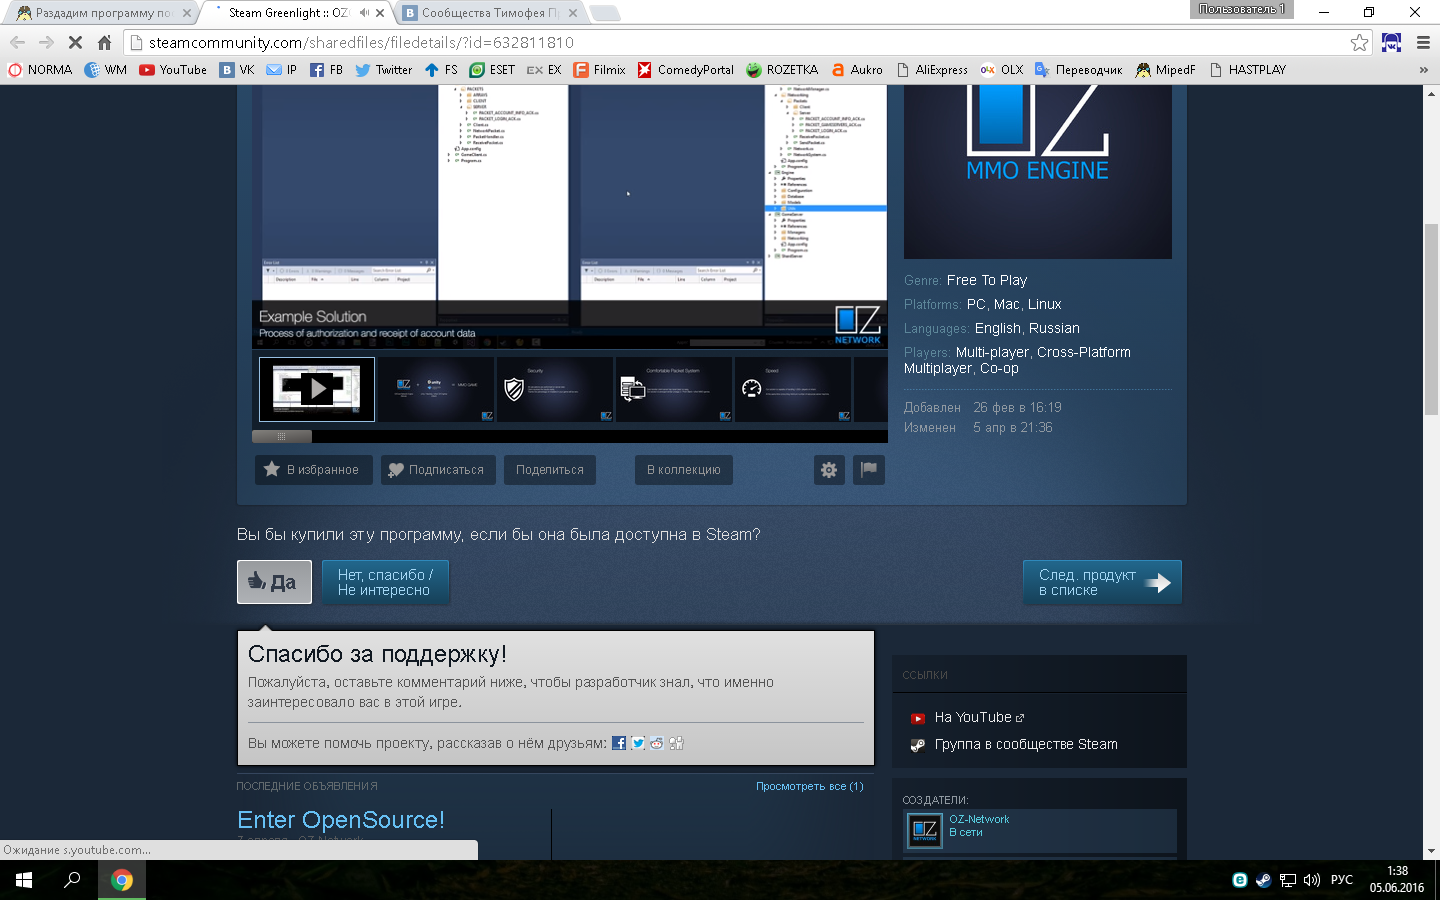The width and height of the screenshot is (1440, 900).
Task: Open the YouTube bookmark
Action: coord(173,70)
